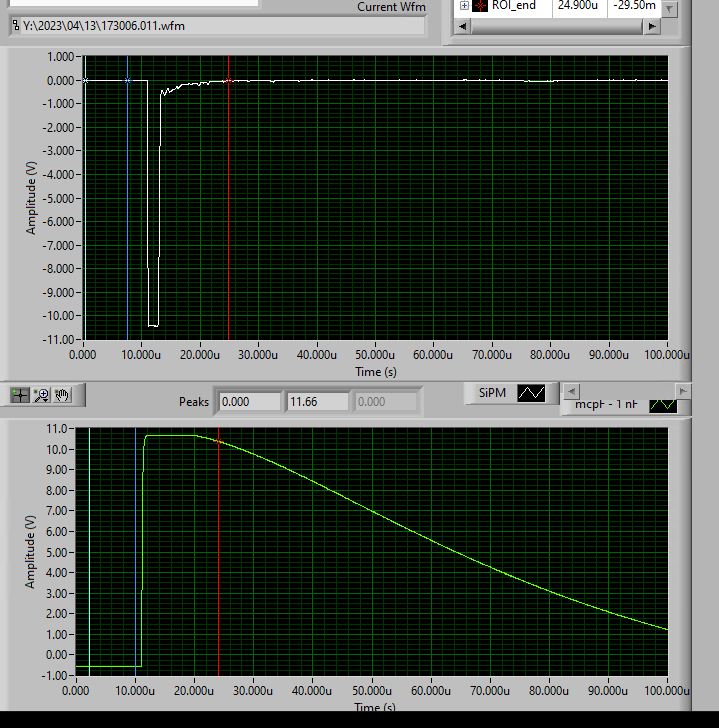Click the blue cursor line on top graph
719x728 pixels.
[x=128, y=200]
